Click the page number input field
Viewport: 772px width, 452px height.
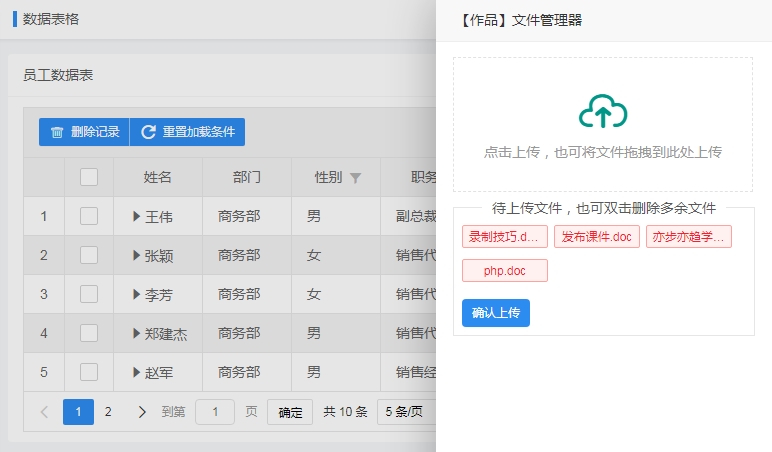pyautogui.click(x=215, y=412)
